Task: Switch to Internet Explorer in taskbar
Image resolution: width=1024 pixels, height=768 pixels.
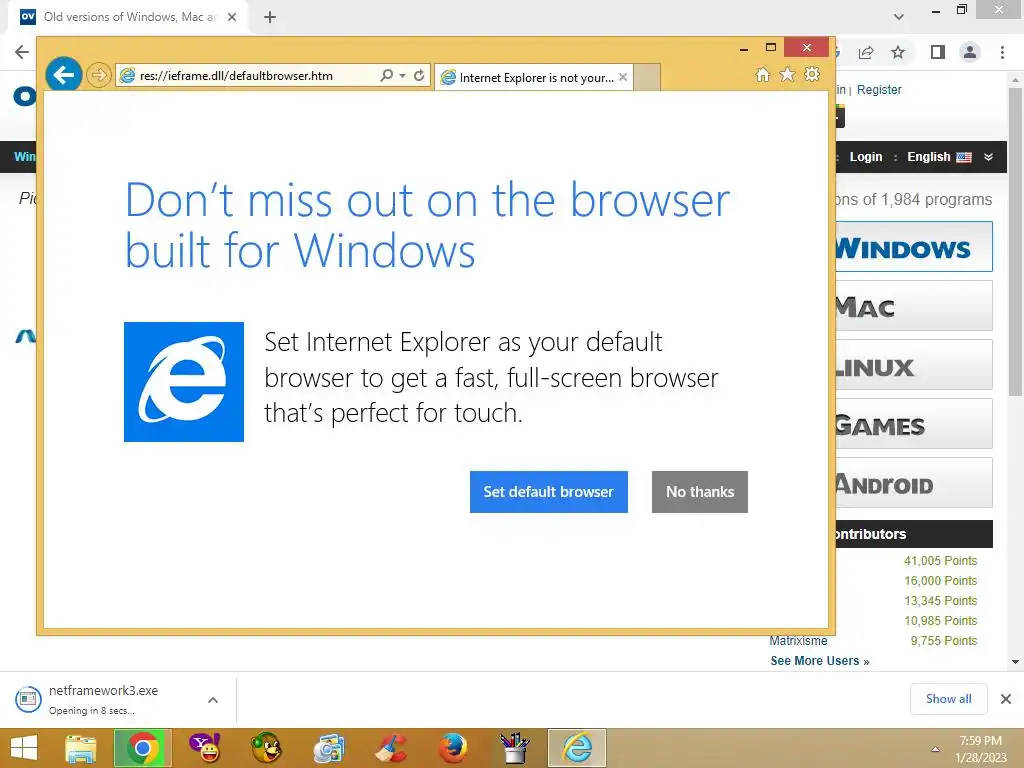Action: click(x=577, y=748)
